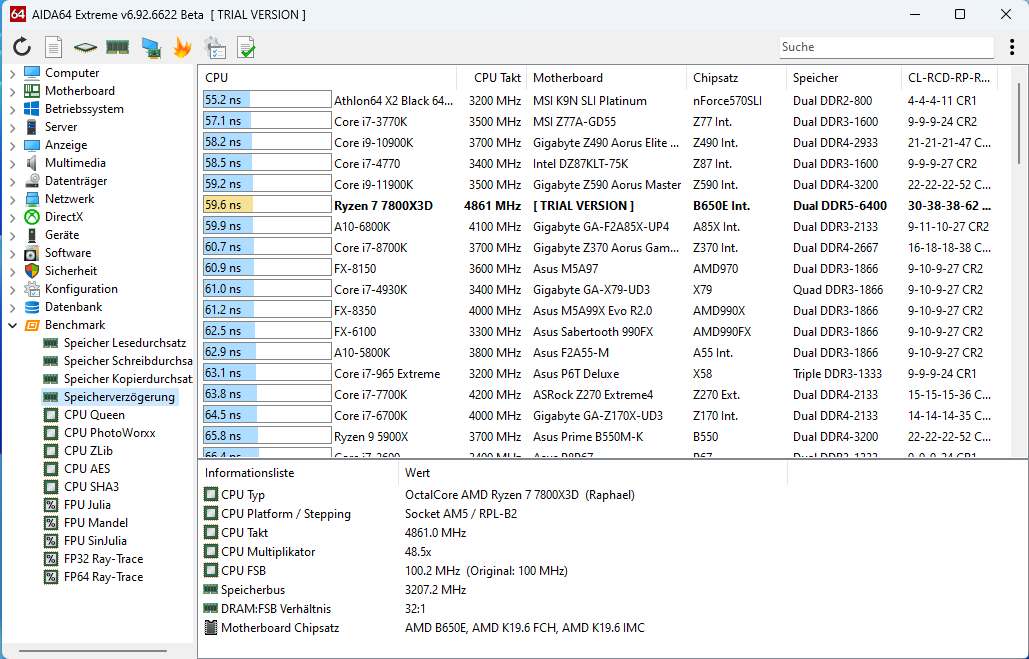Click the CPU chip toolbar icon

click(85, 47)
